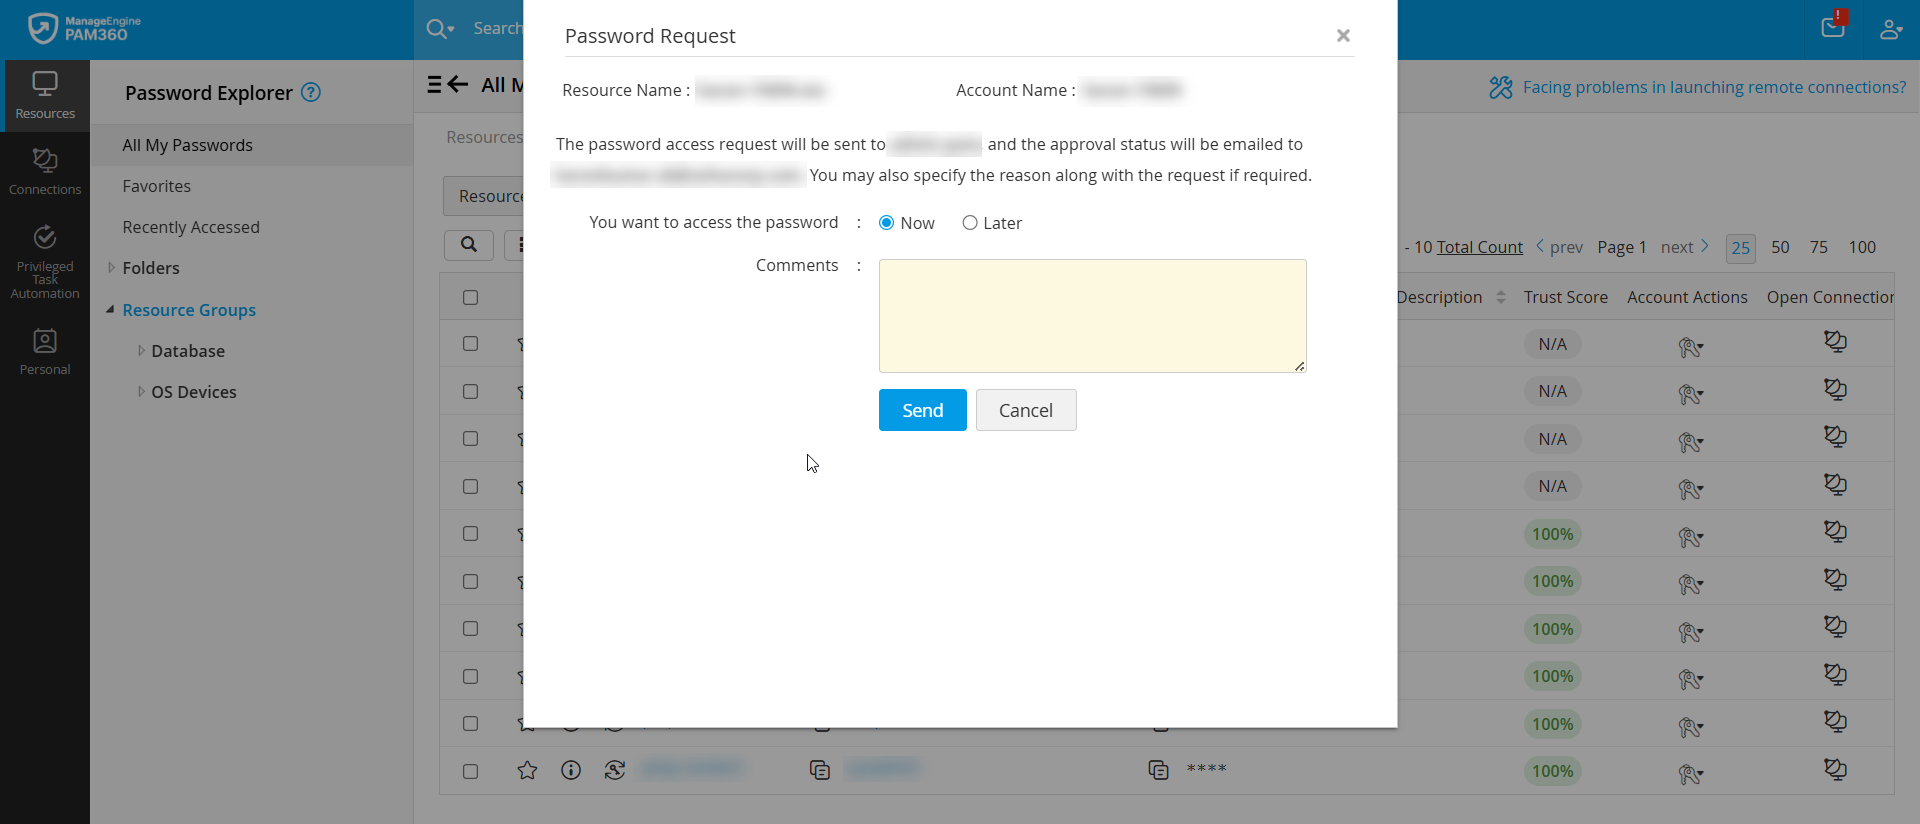
Task: Choose Later for password access
Action: coord(969,222)
